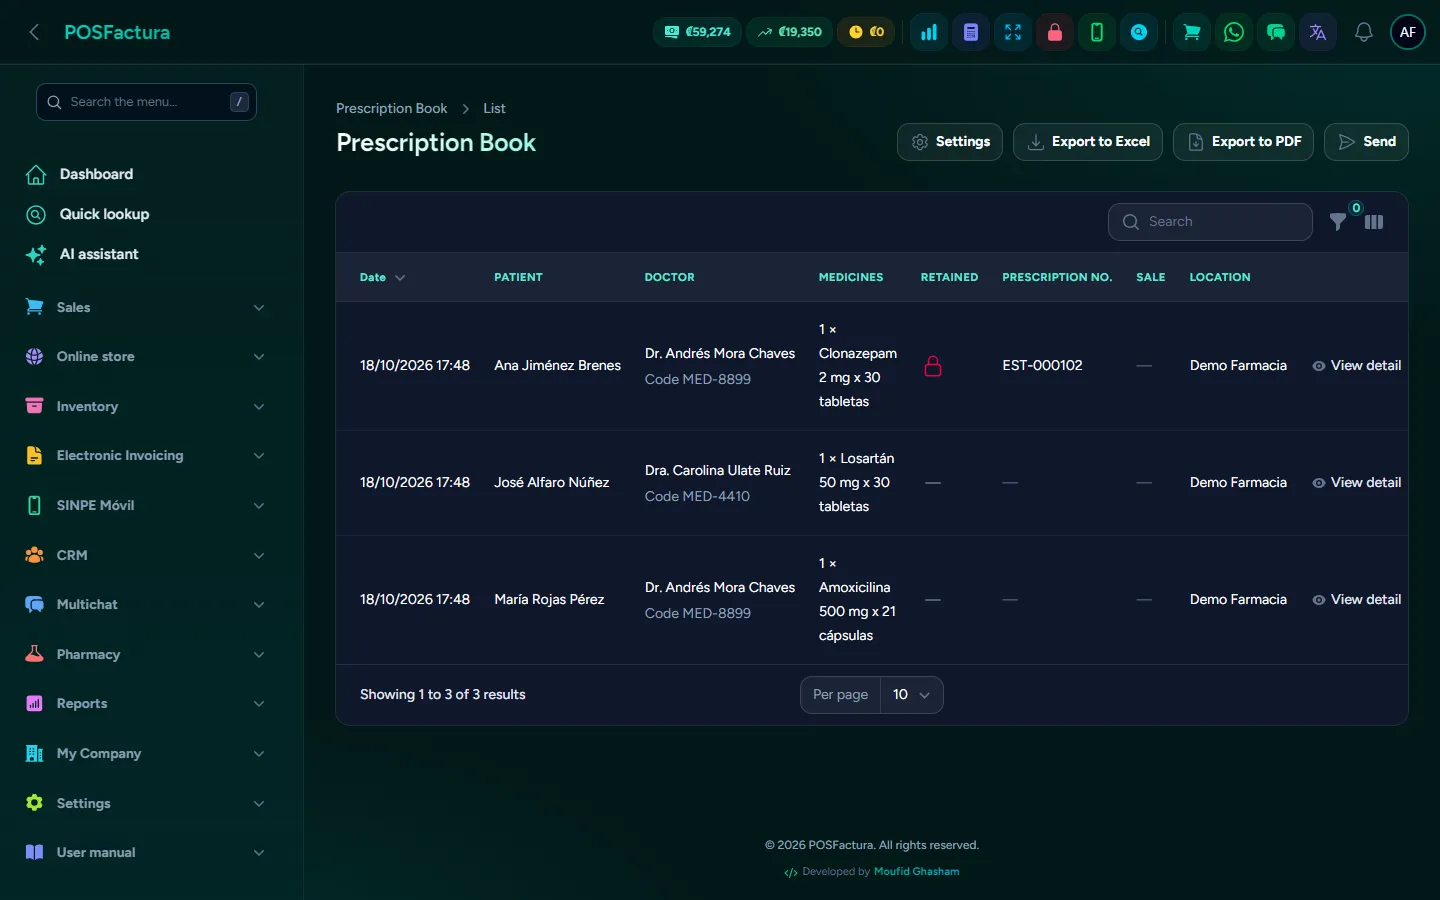Open the AF user avatar menu
The height and width of the screenshot is (900, 1440).
(1408, 32)
